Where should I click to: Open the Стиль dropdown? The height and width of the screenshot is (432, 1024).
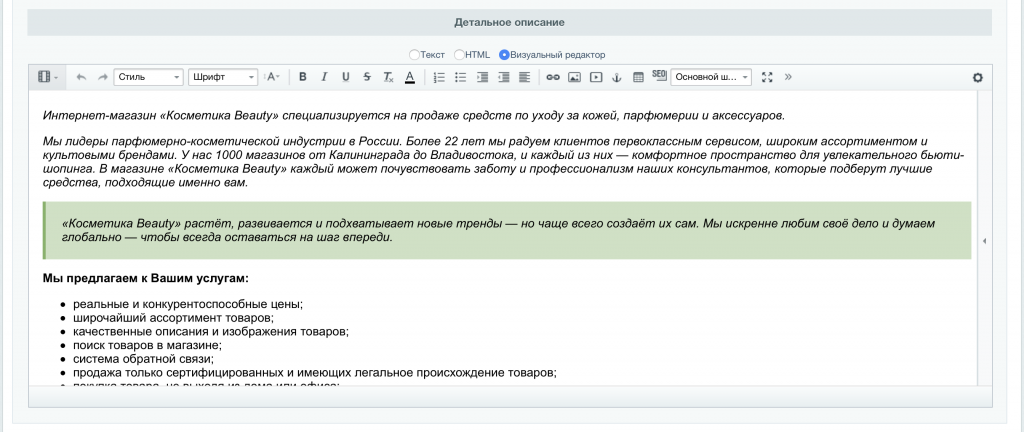[x=149, y=77]
